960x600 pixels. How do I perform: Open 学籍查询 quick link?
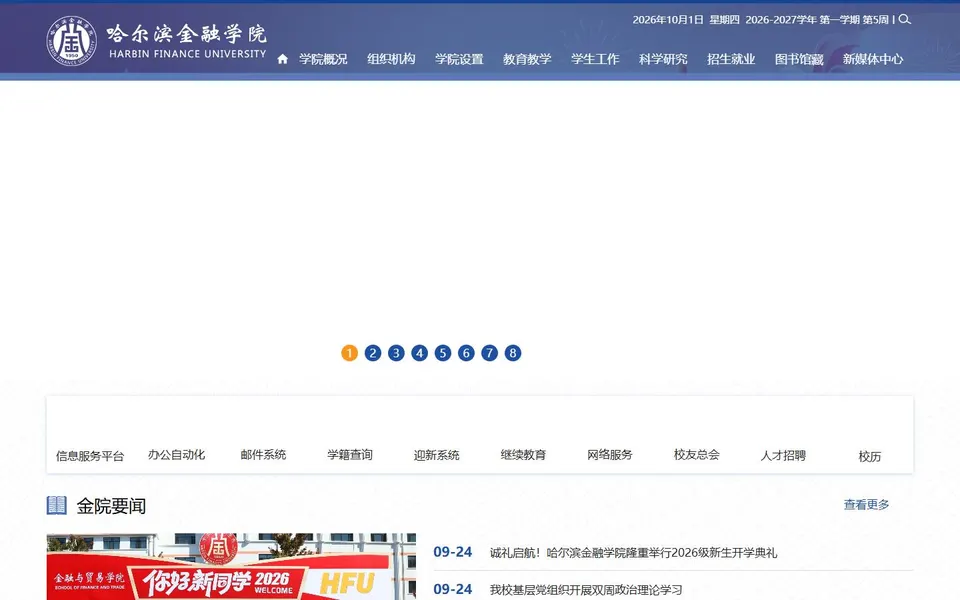tap(350, 455)
